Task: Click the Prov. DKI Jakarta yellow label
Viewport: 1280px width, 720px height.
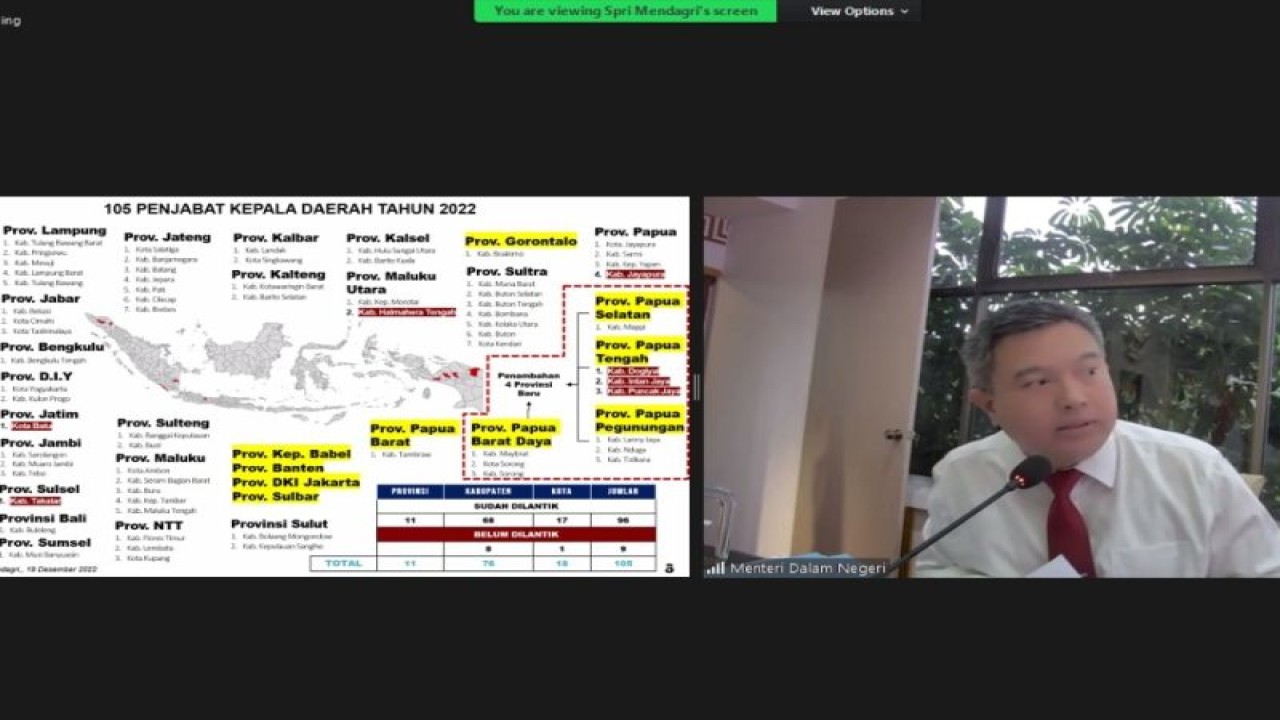Action: pos(296,482)
